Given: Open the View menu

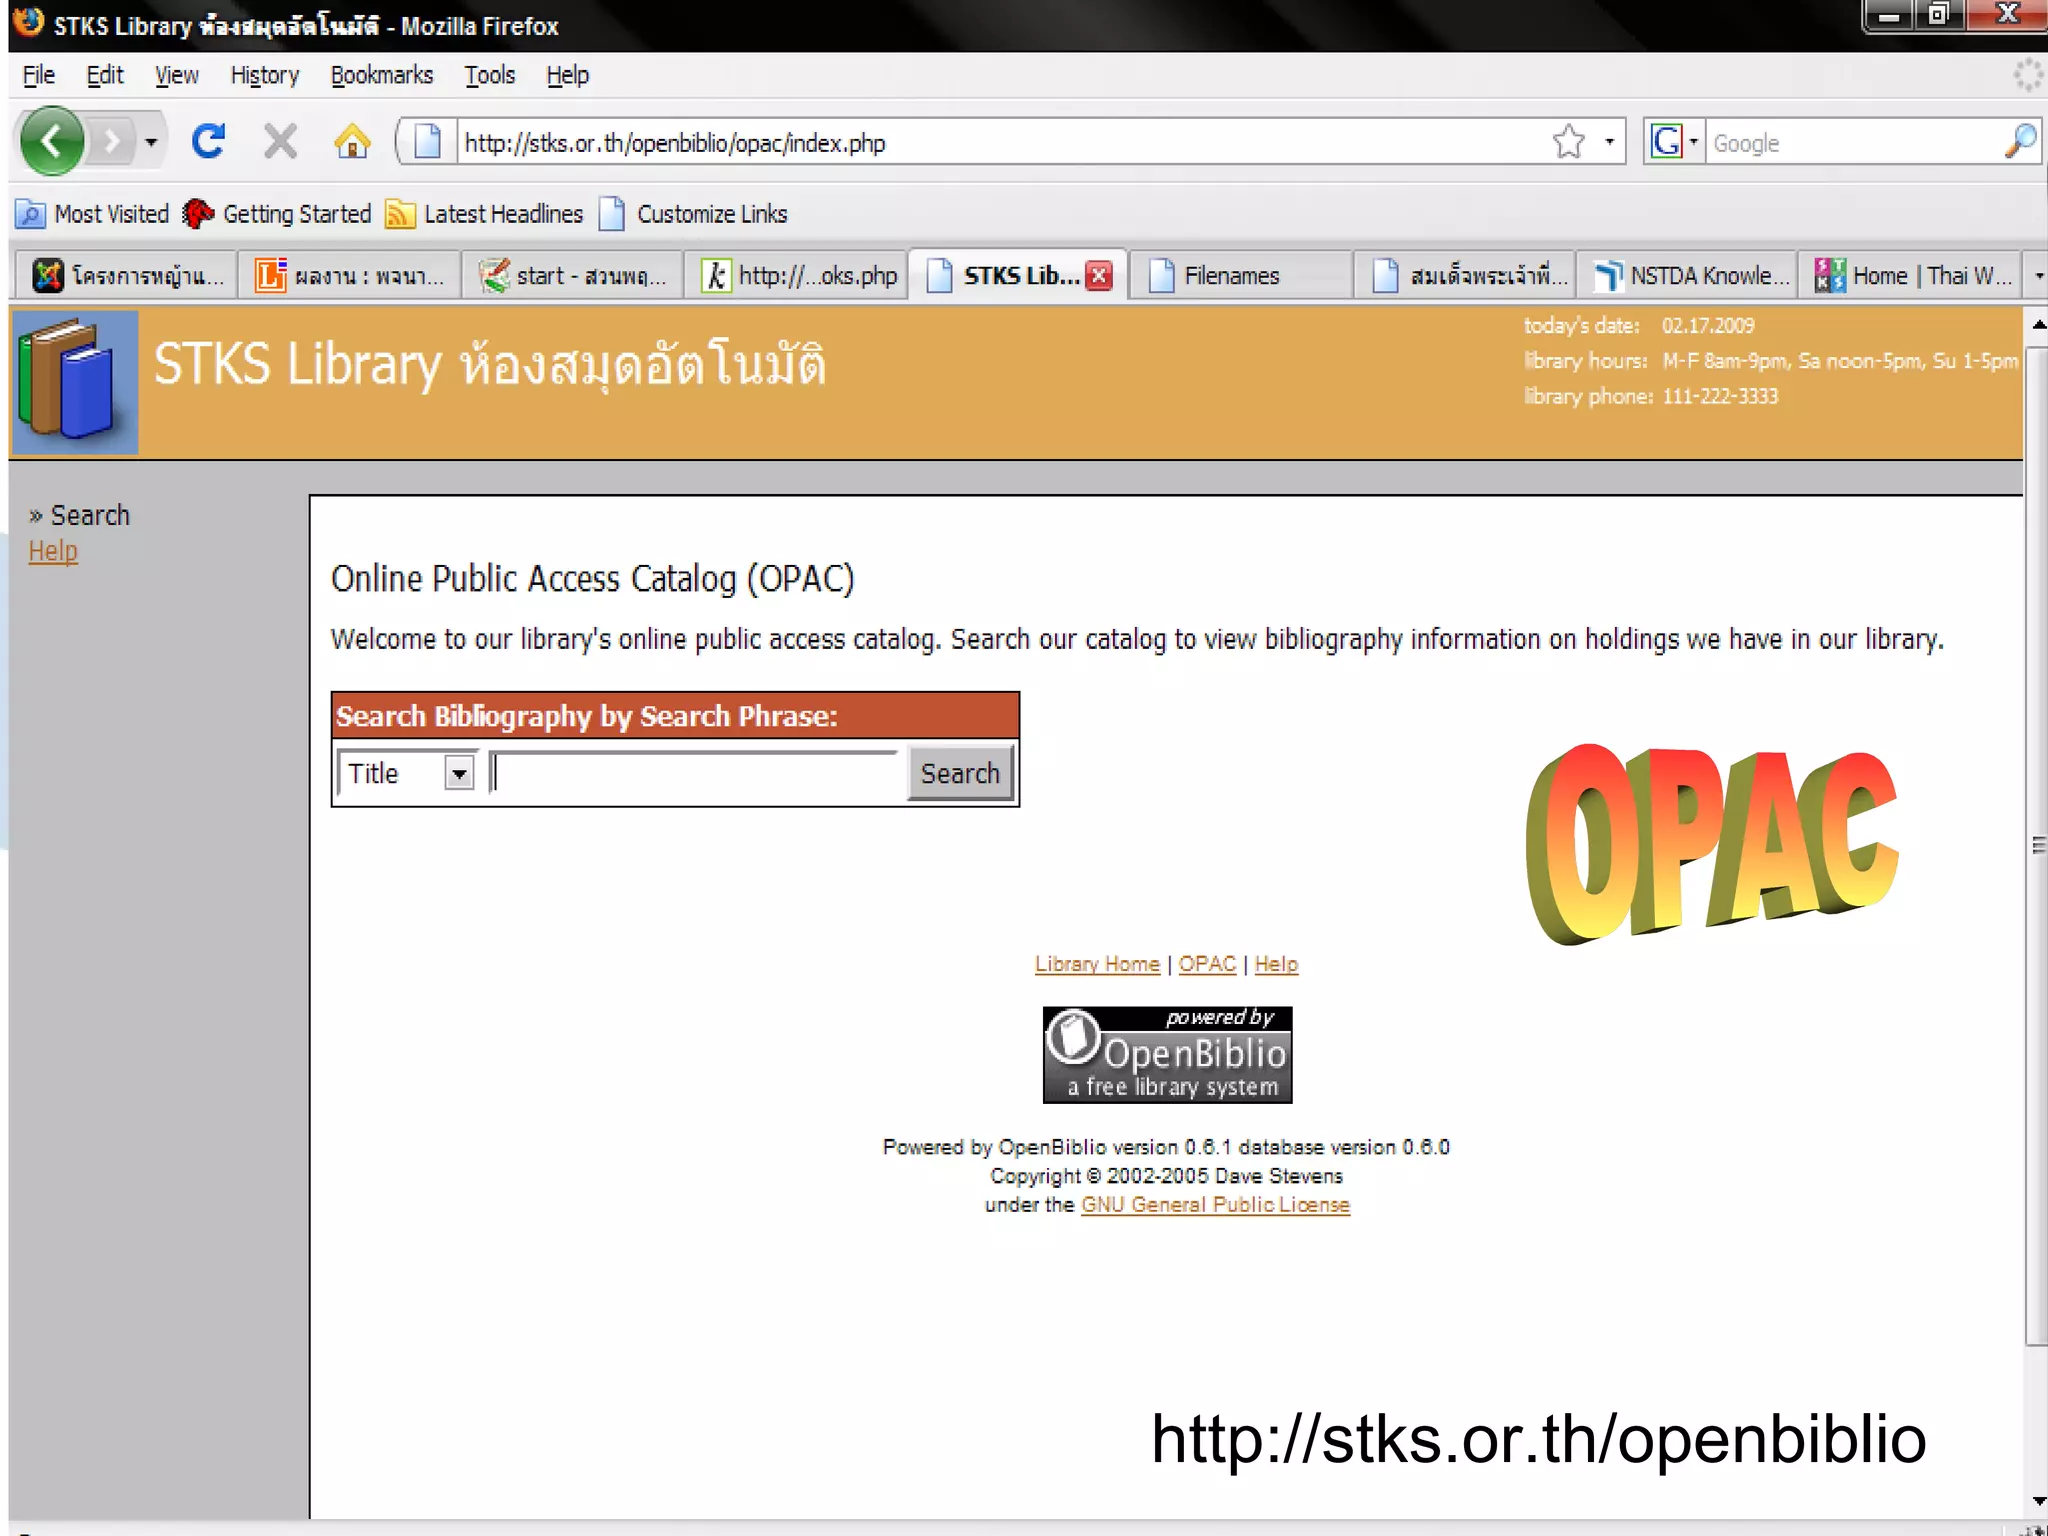Looking at the screenshot, I should [x=176, y=75].
